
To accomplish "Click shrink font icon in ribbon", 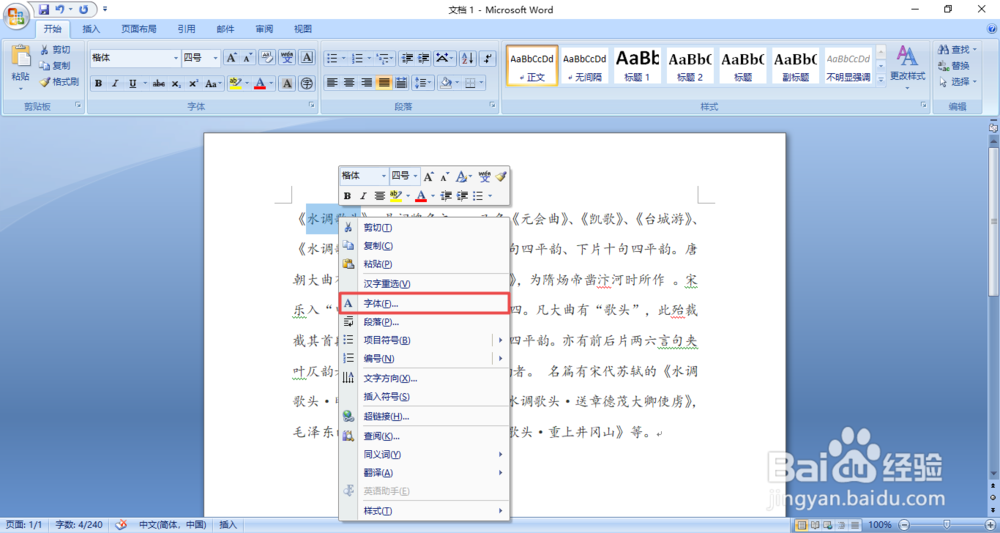I will [248, 58].
